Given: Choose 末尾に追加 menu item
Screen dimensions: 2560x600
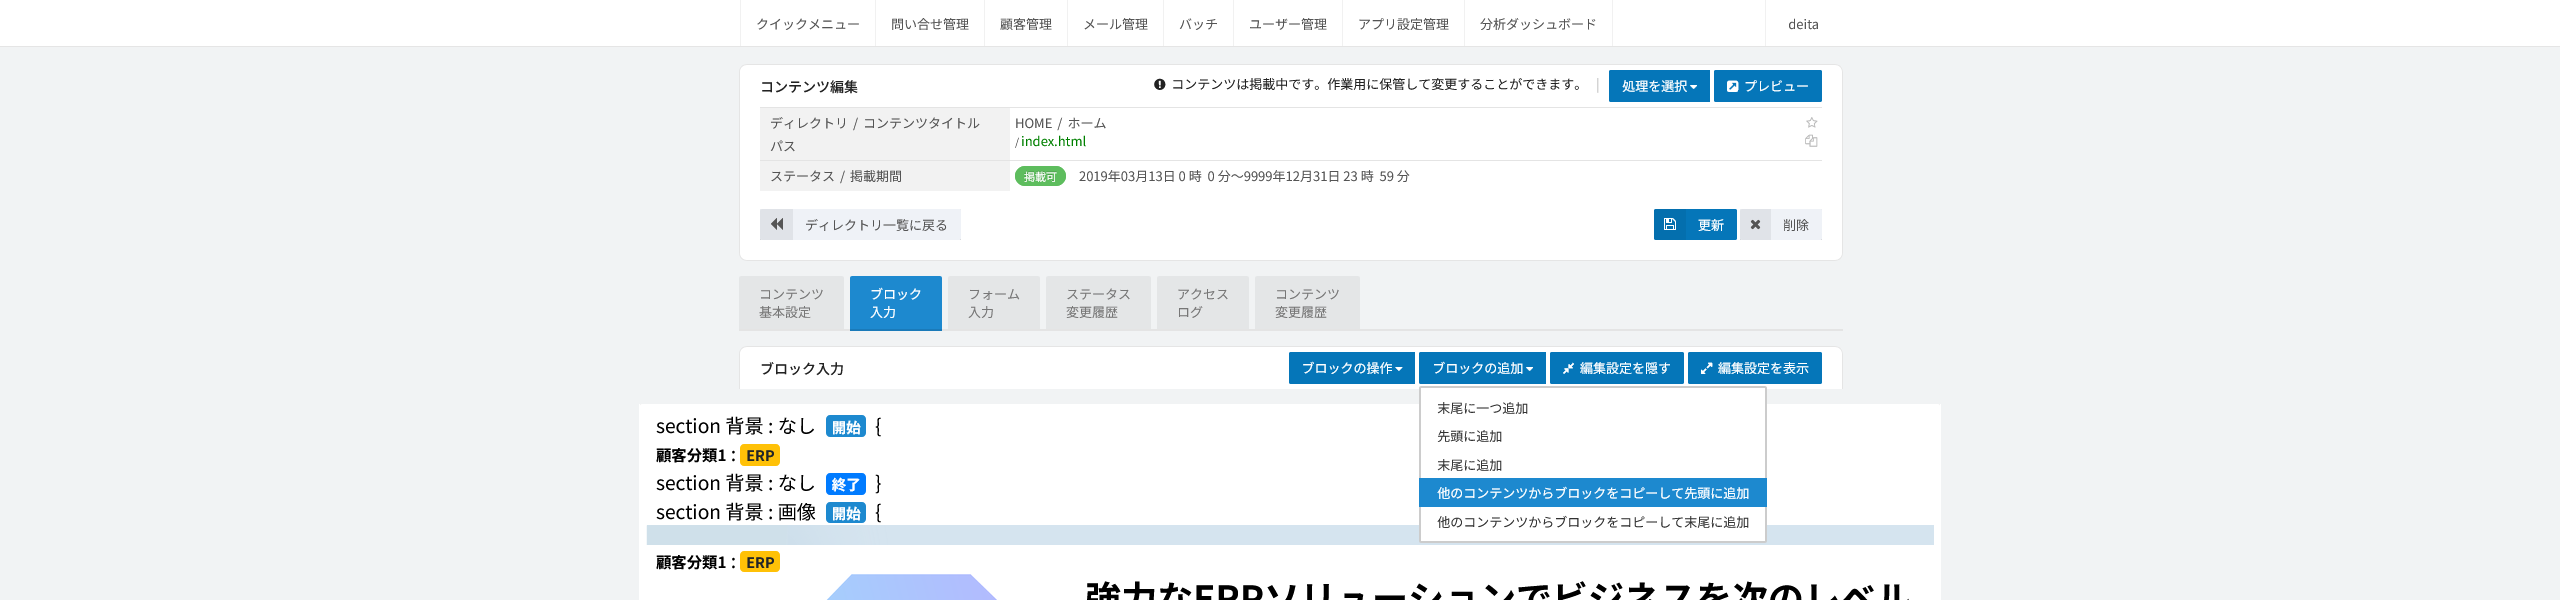Looking at the screenshot, I should point(1593,465).
